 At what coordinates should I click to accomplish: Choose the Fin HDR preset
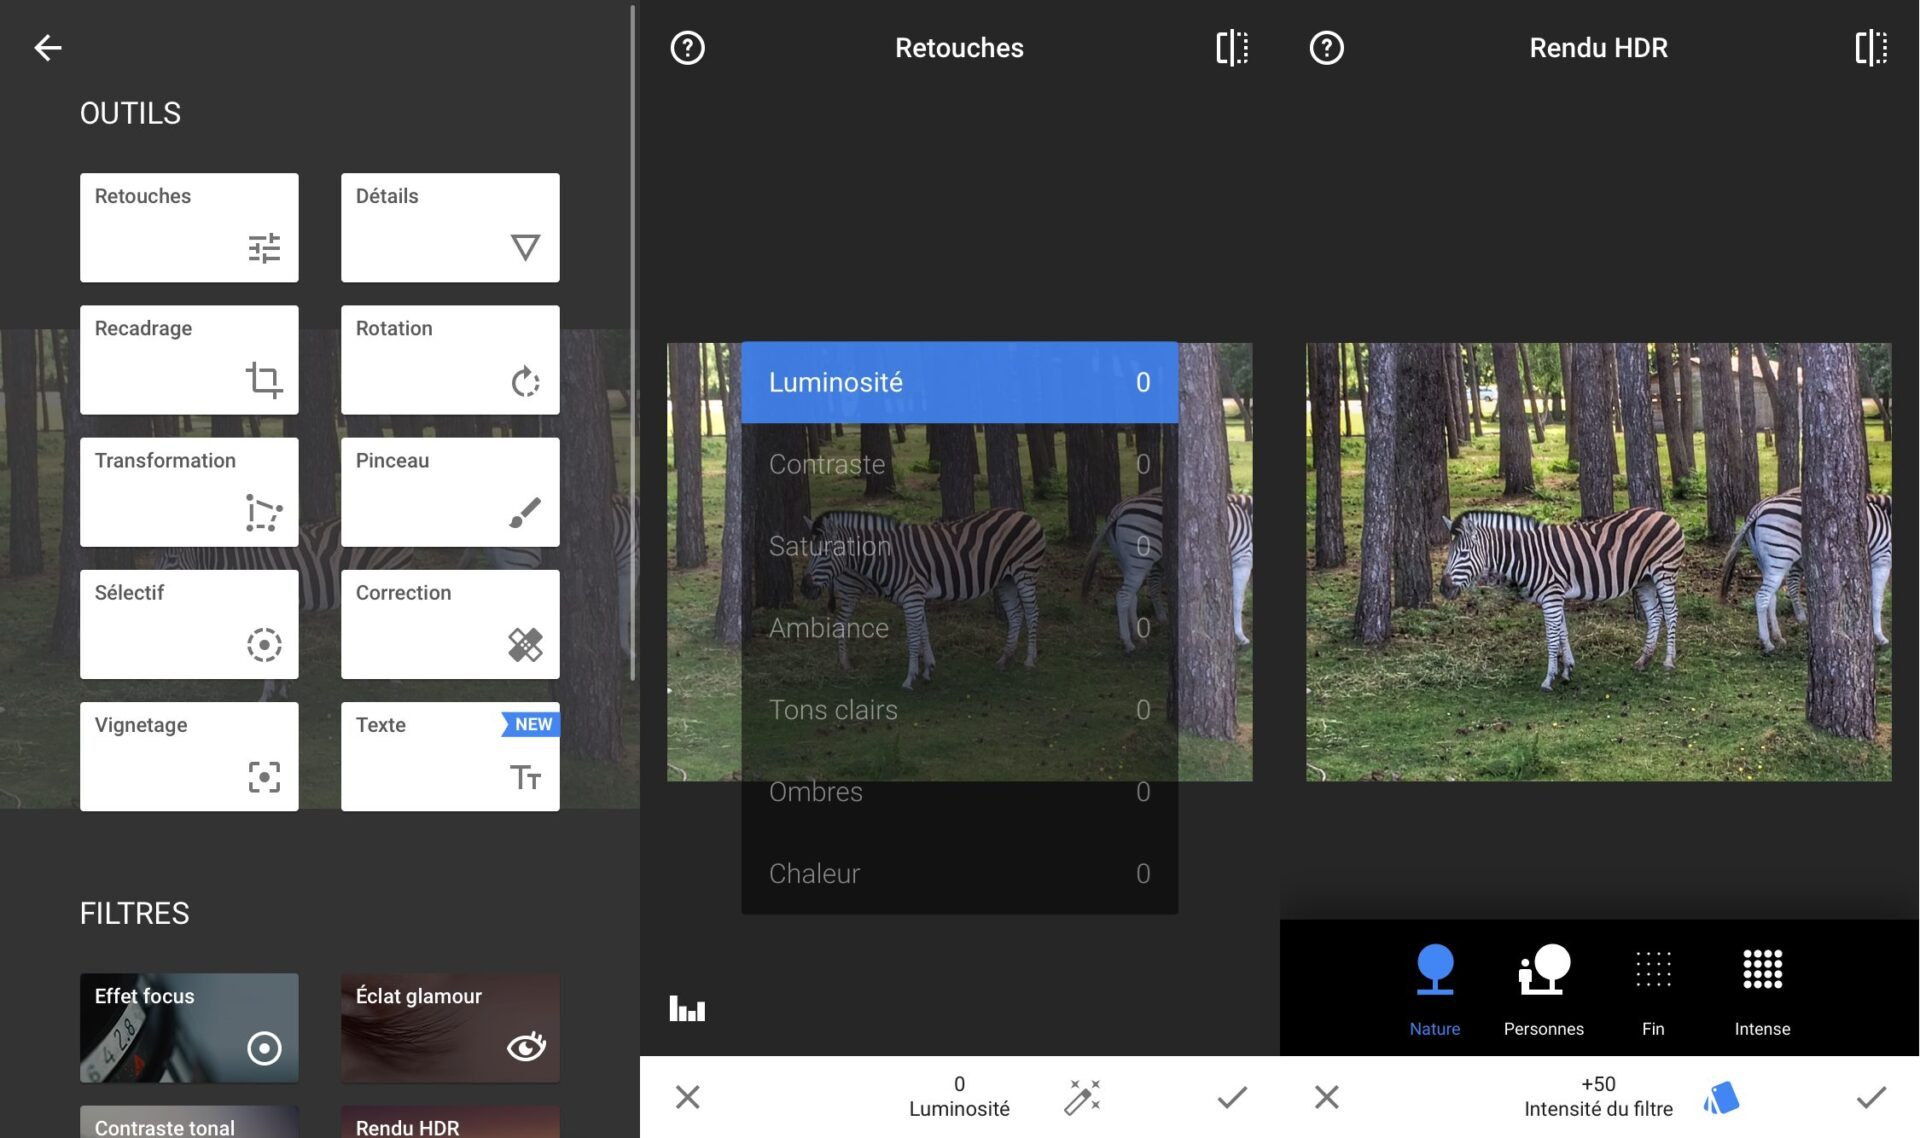(1653, 990)
